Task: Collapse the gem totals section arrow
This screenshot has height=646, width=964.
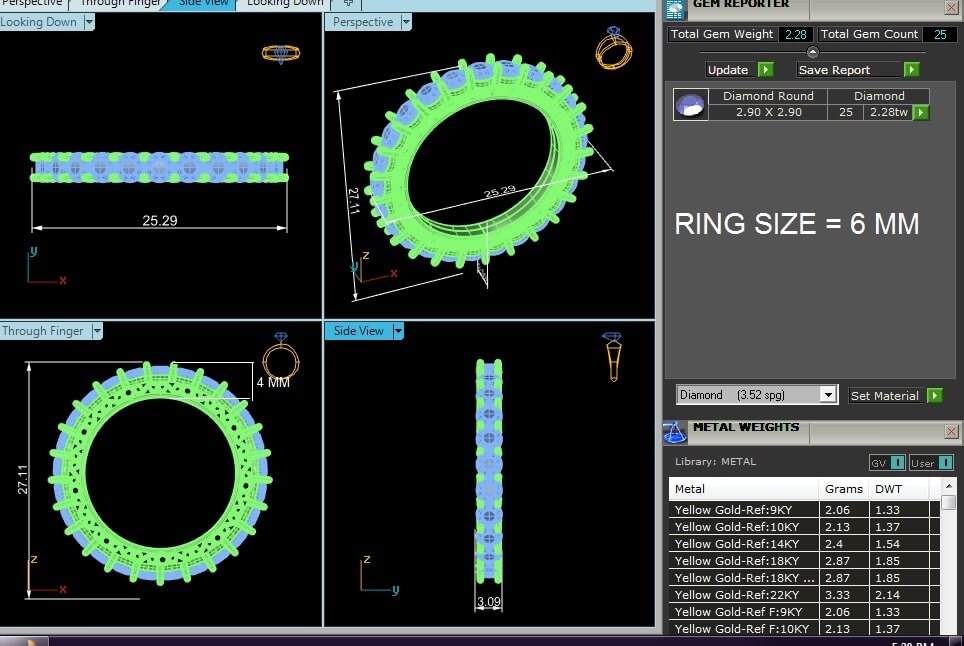Action: click(x=812, y=52)
